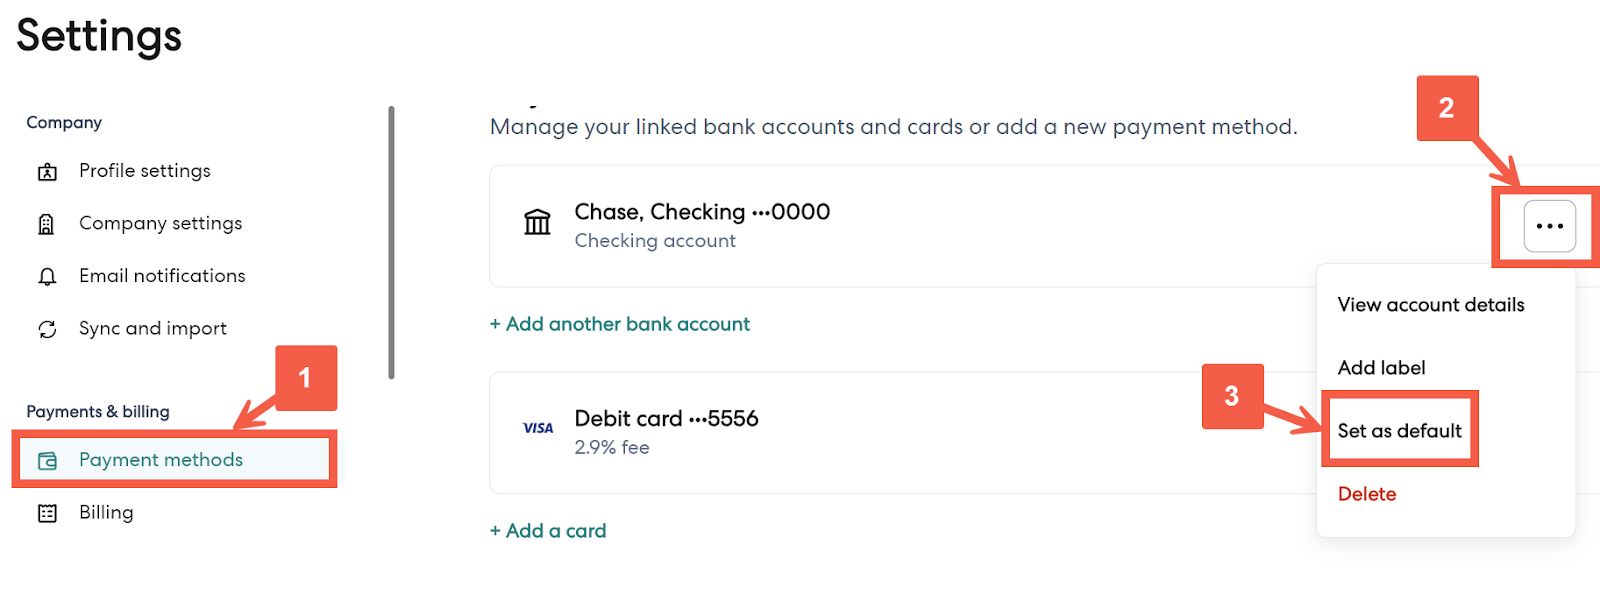Choose Add label in the menu

pyautogui.click(x=1381, y=368)
